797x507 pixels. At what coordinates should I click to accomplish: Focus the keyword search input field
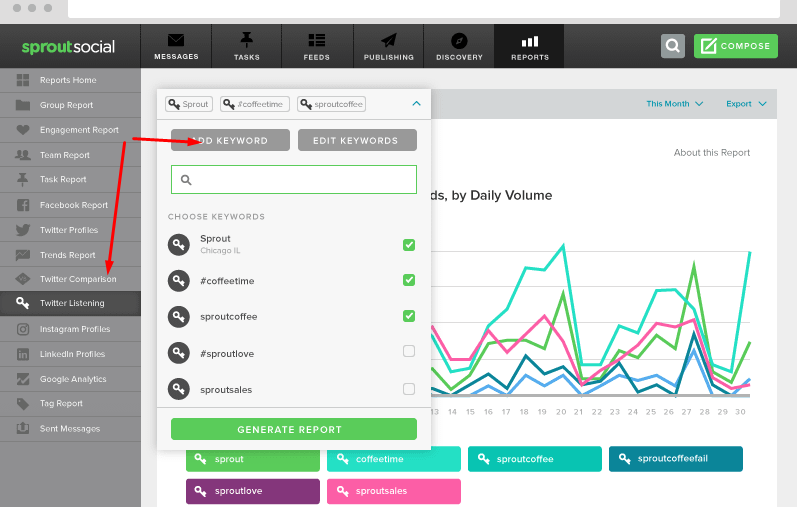point(294,180)
